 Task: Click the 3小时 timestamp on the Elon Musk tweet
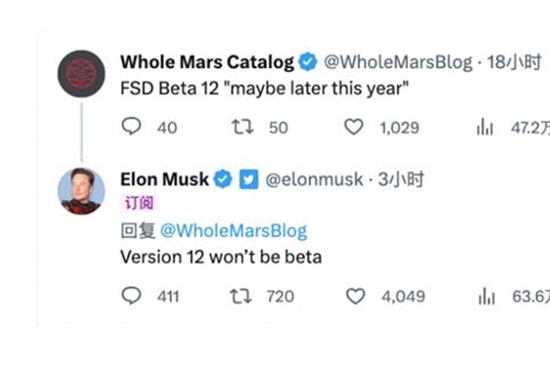[x=401, y=180]
